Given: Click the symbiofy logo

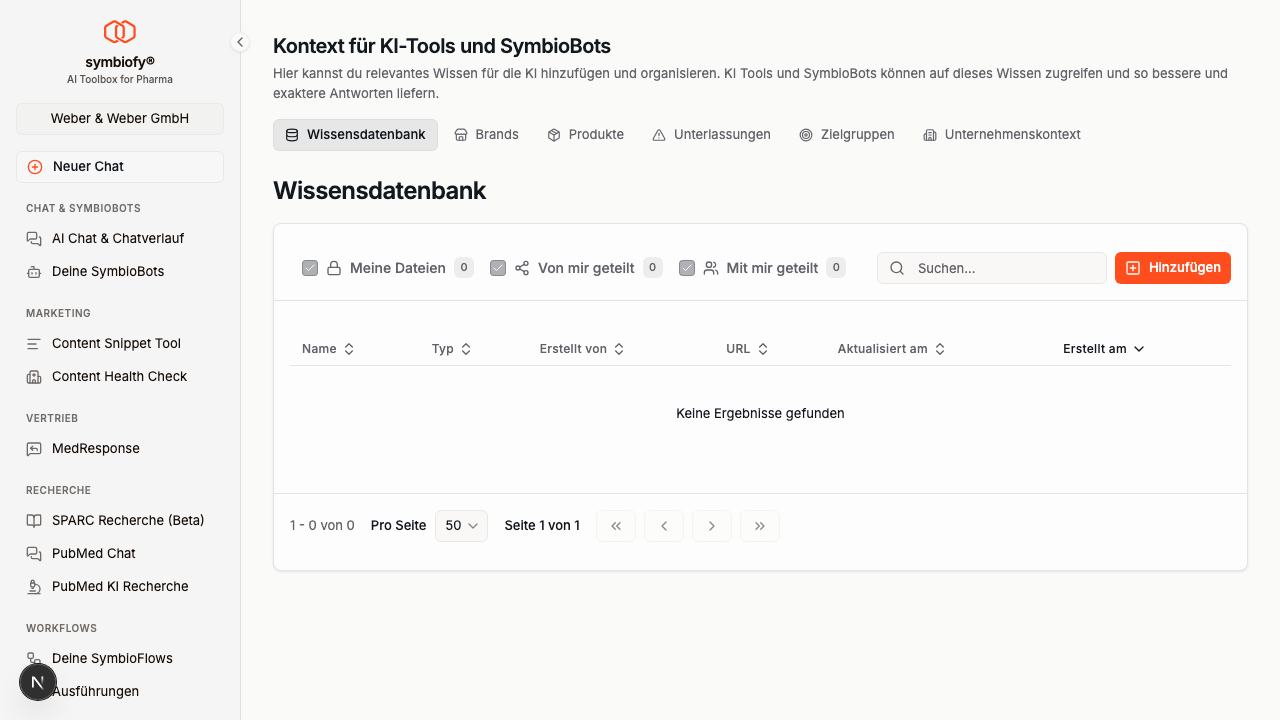Looking at the screenshot, I should coord(119,31).
